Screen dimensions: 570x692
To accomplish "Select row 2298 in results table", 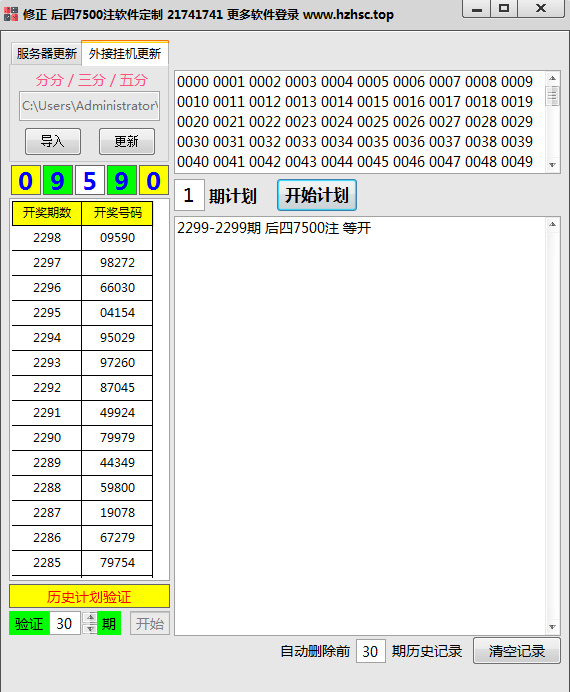I will (x=82, y=238).
